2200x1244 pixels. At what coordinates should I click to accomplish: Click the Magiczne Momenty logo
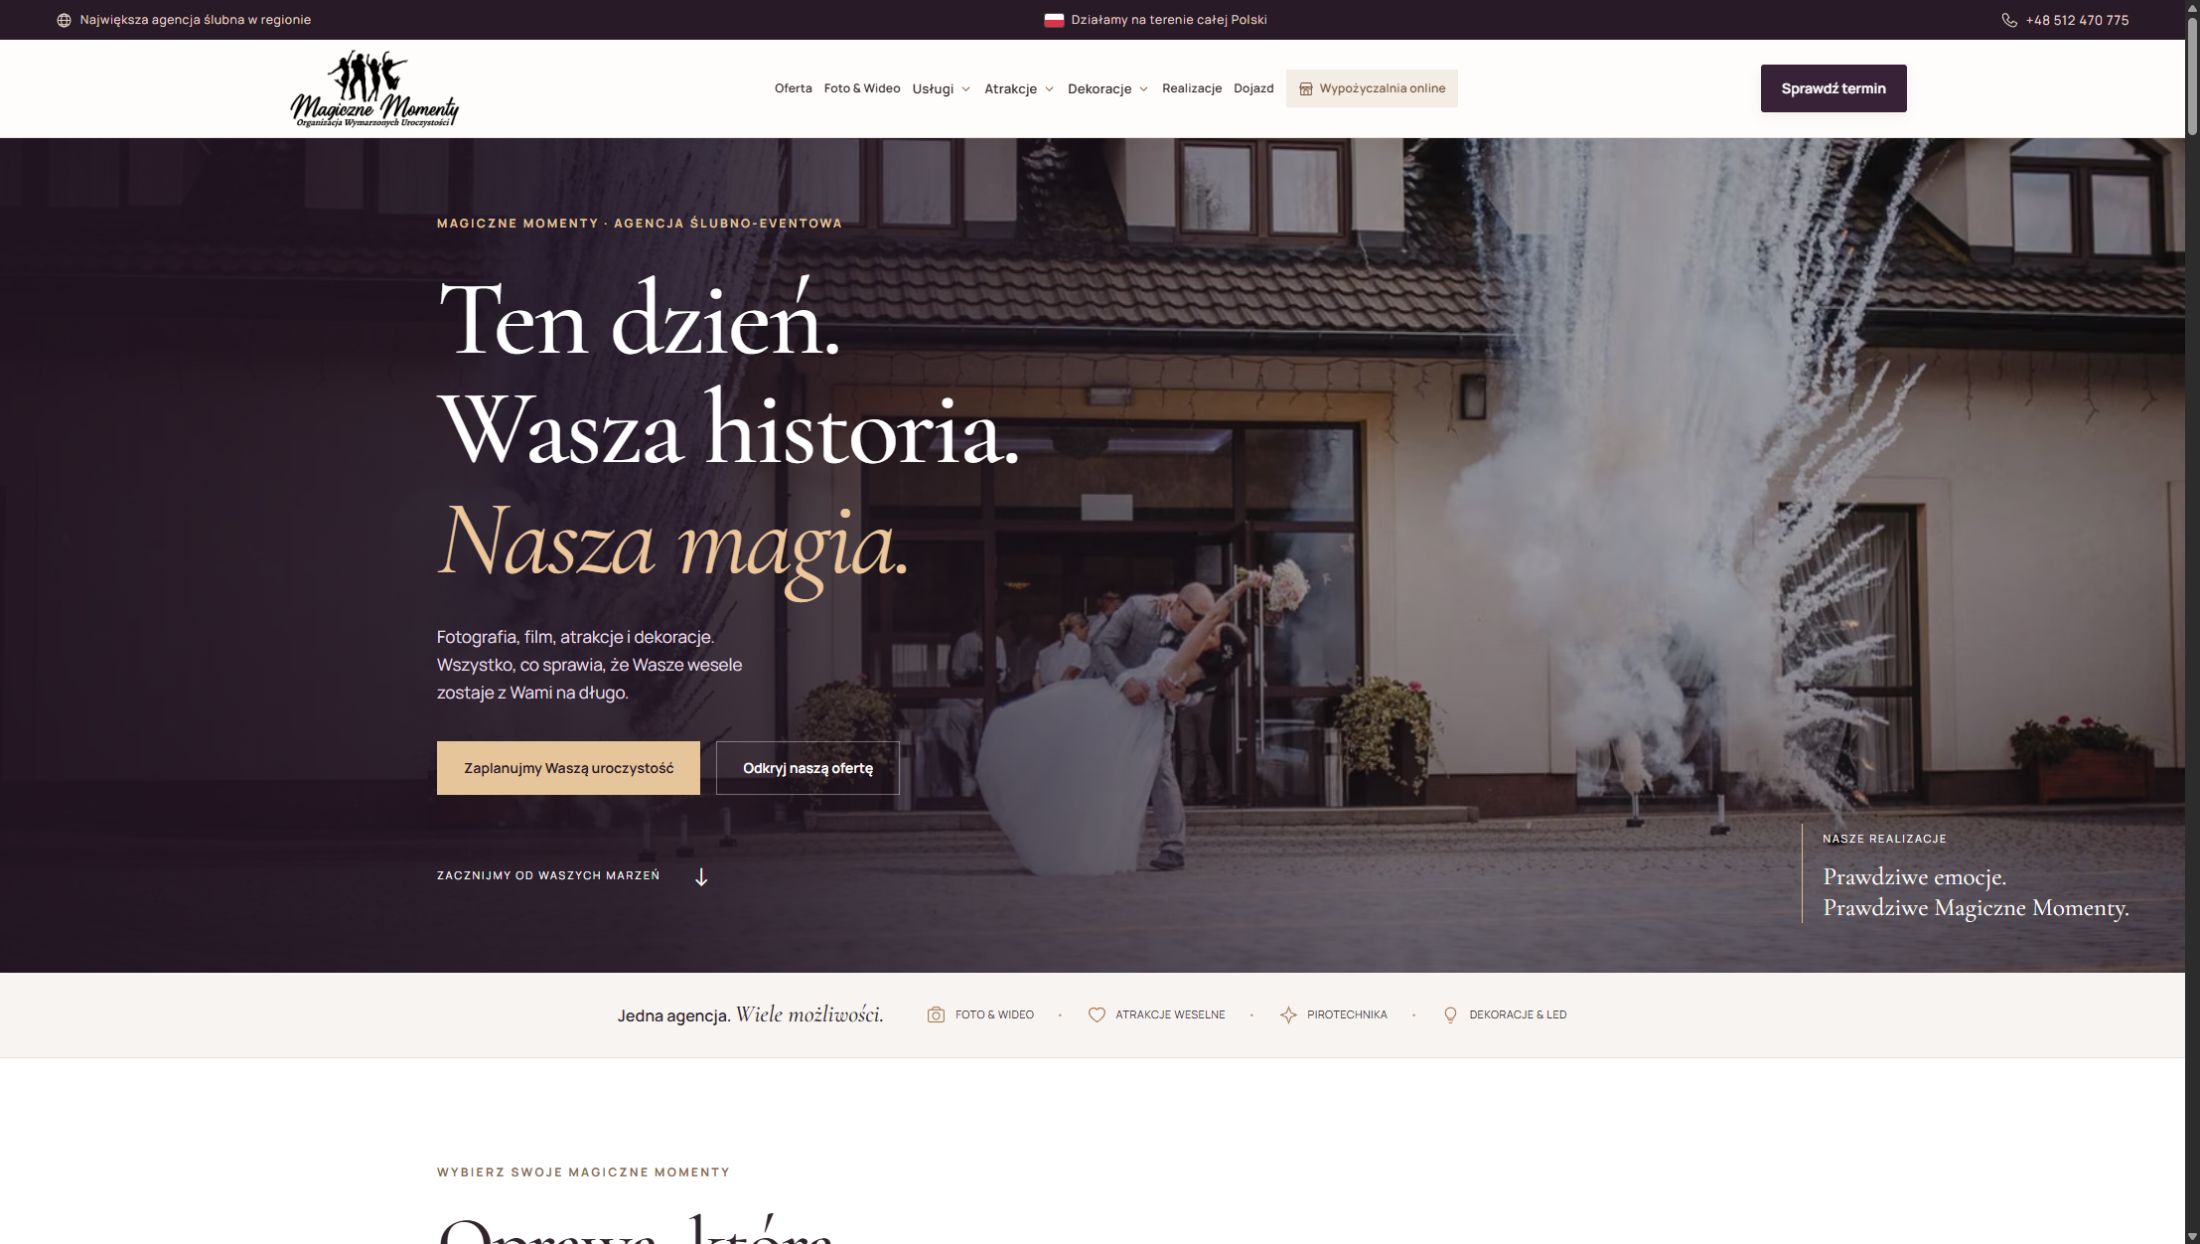[374, 89]
